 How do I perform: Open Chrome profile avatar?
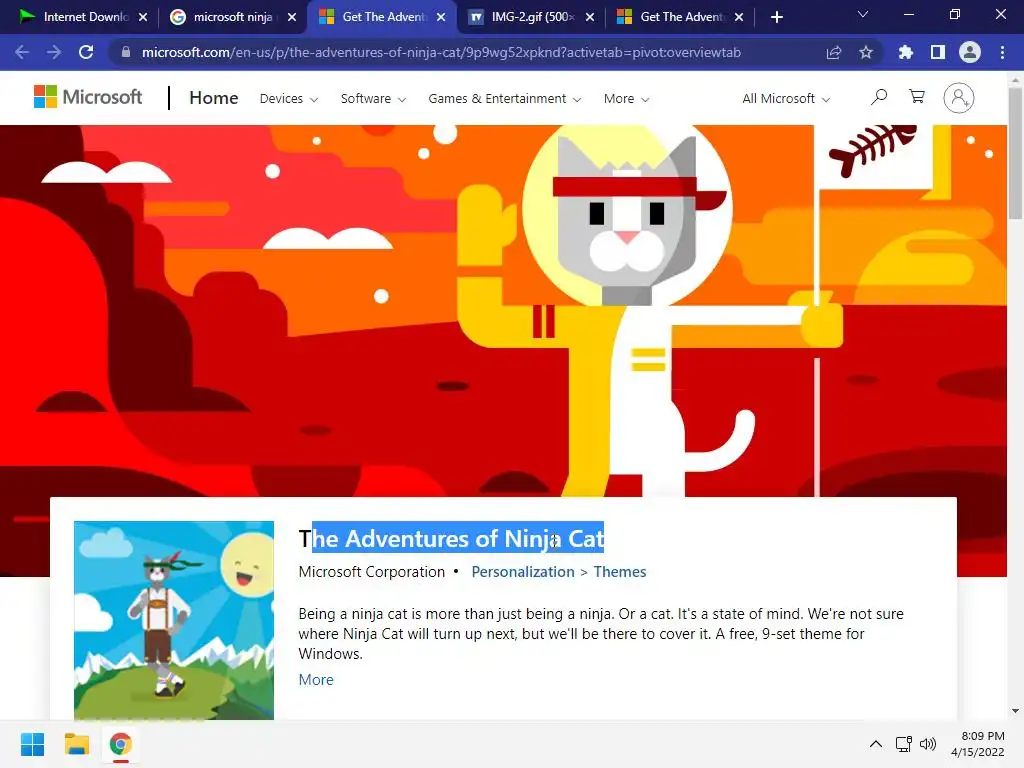click(x=970, y=52)
